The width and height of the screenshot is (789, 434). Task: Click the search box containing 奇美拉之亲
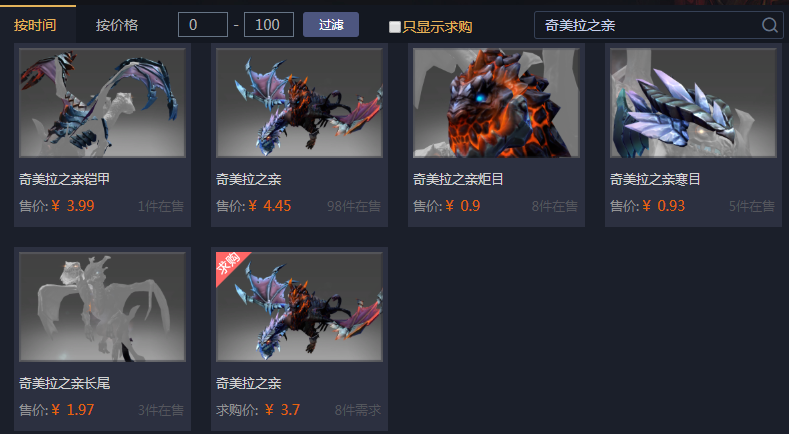pos(659,25)
